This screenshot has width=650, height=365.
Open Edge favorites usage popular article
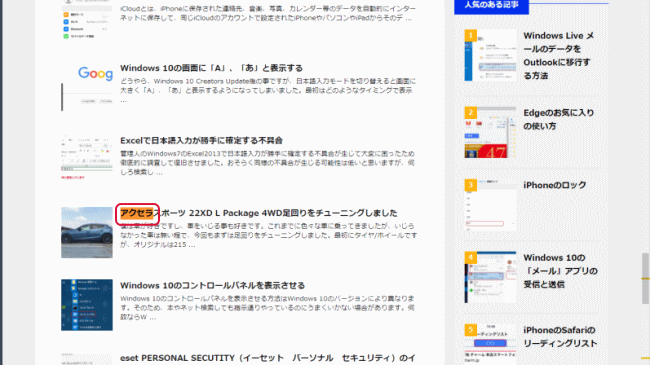pos(558,119)
